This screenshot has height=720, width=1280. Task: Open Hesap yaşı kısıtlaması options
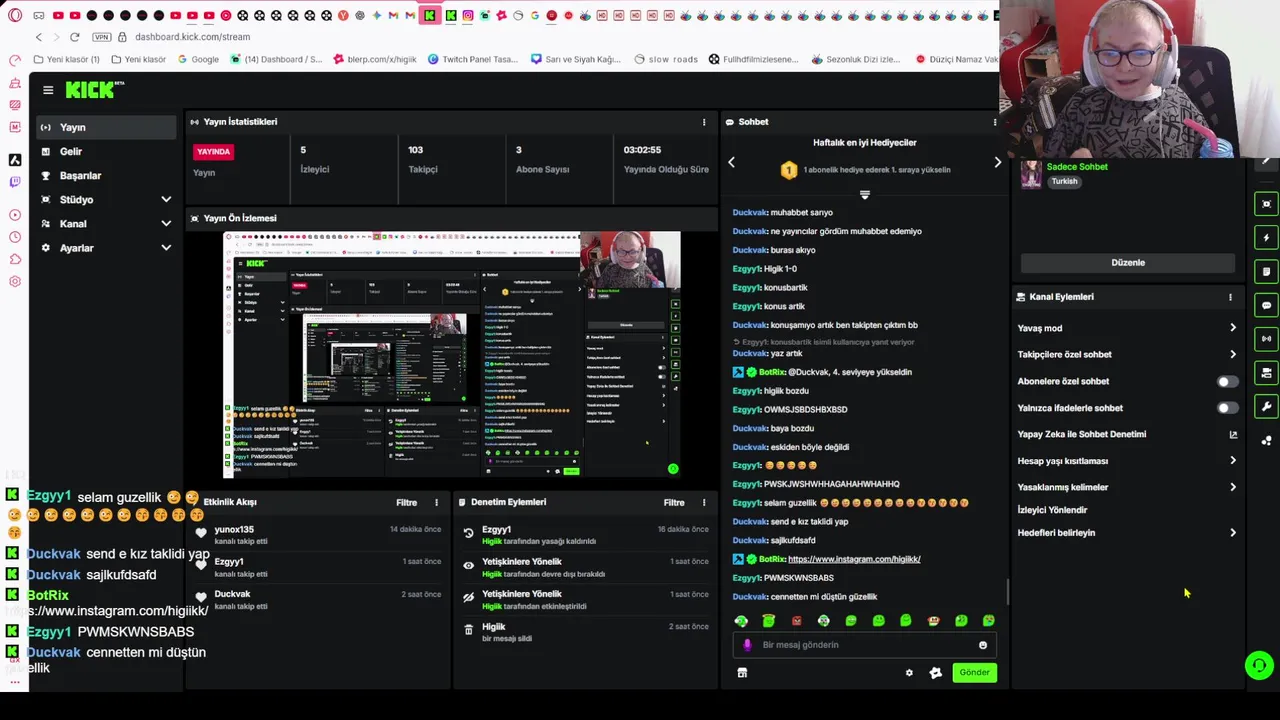click(x=1127, y=461)
